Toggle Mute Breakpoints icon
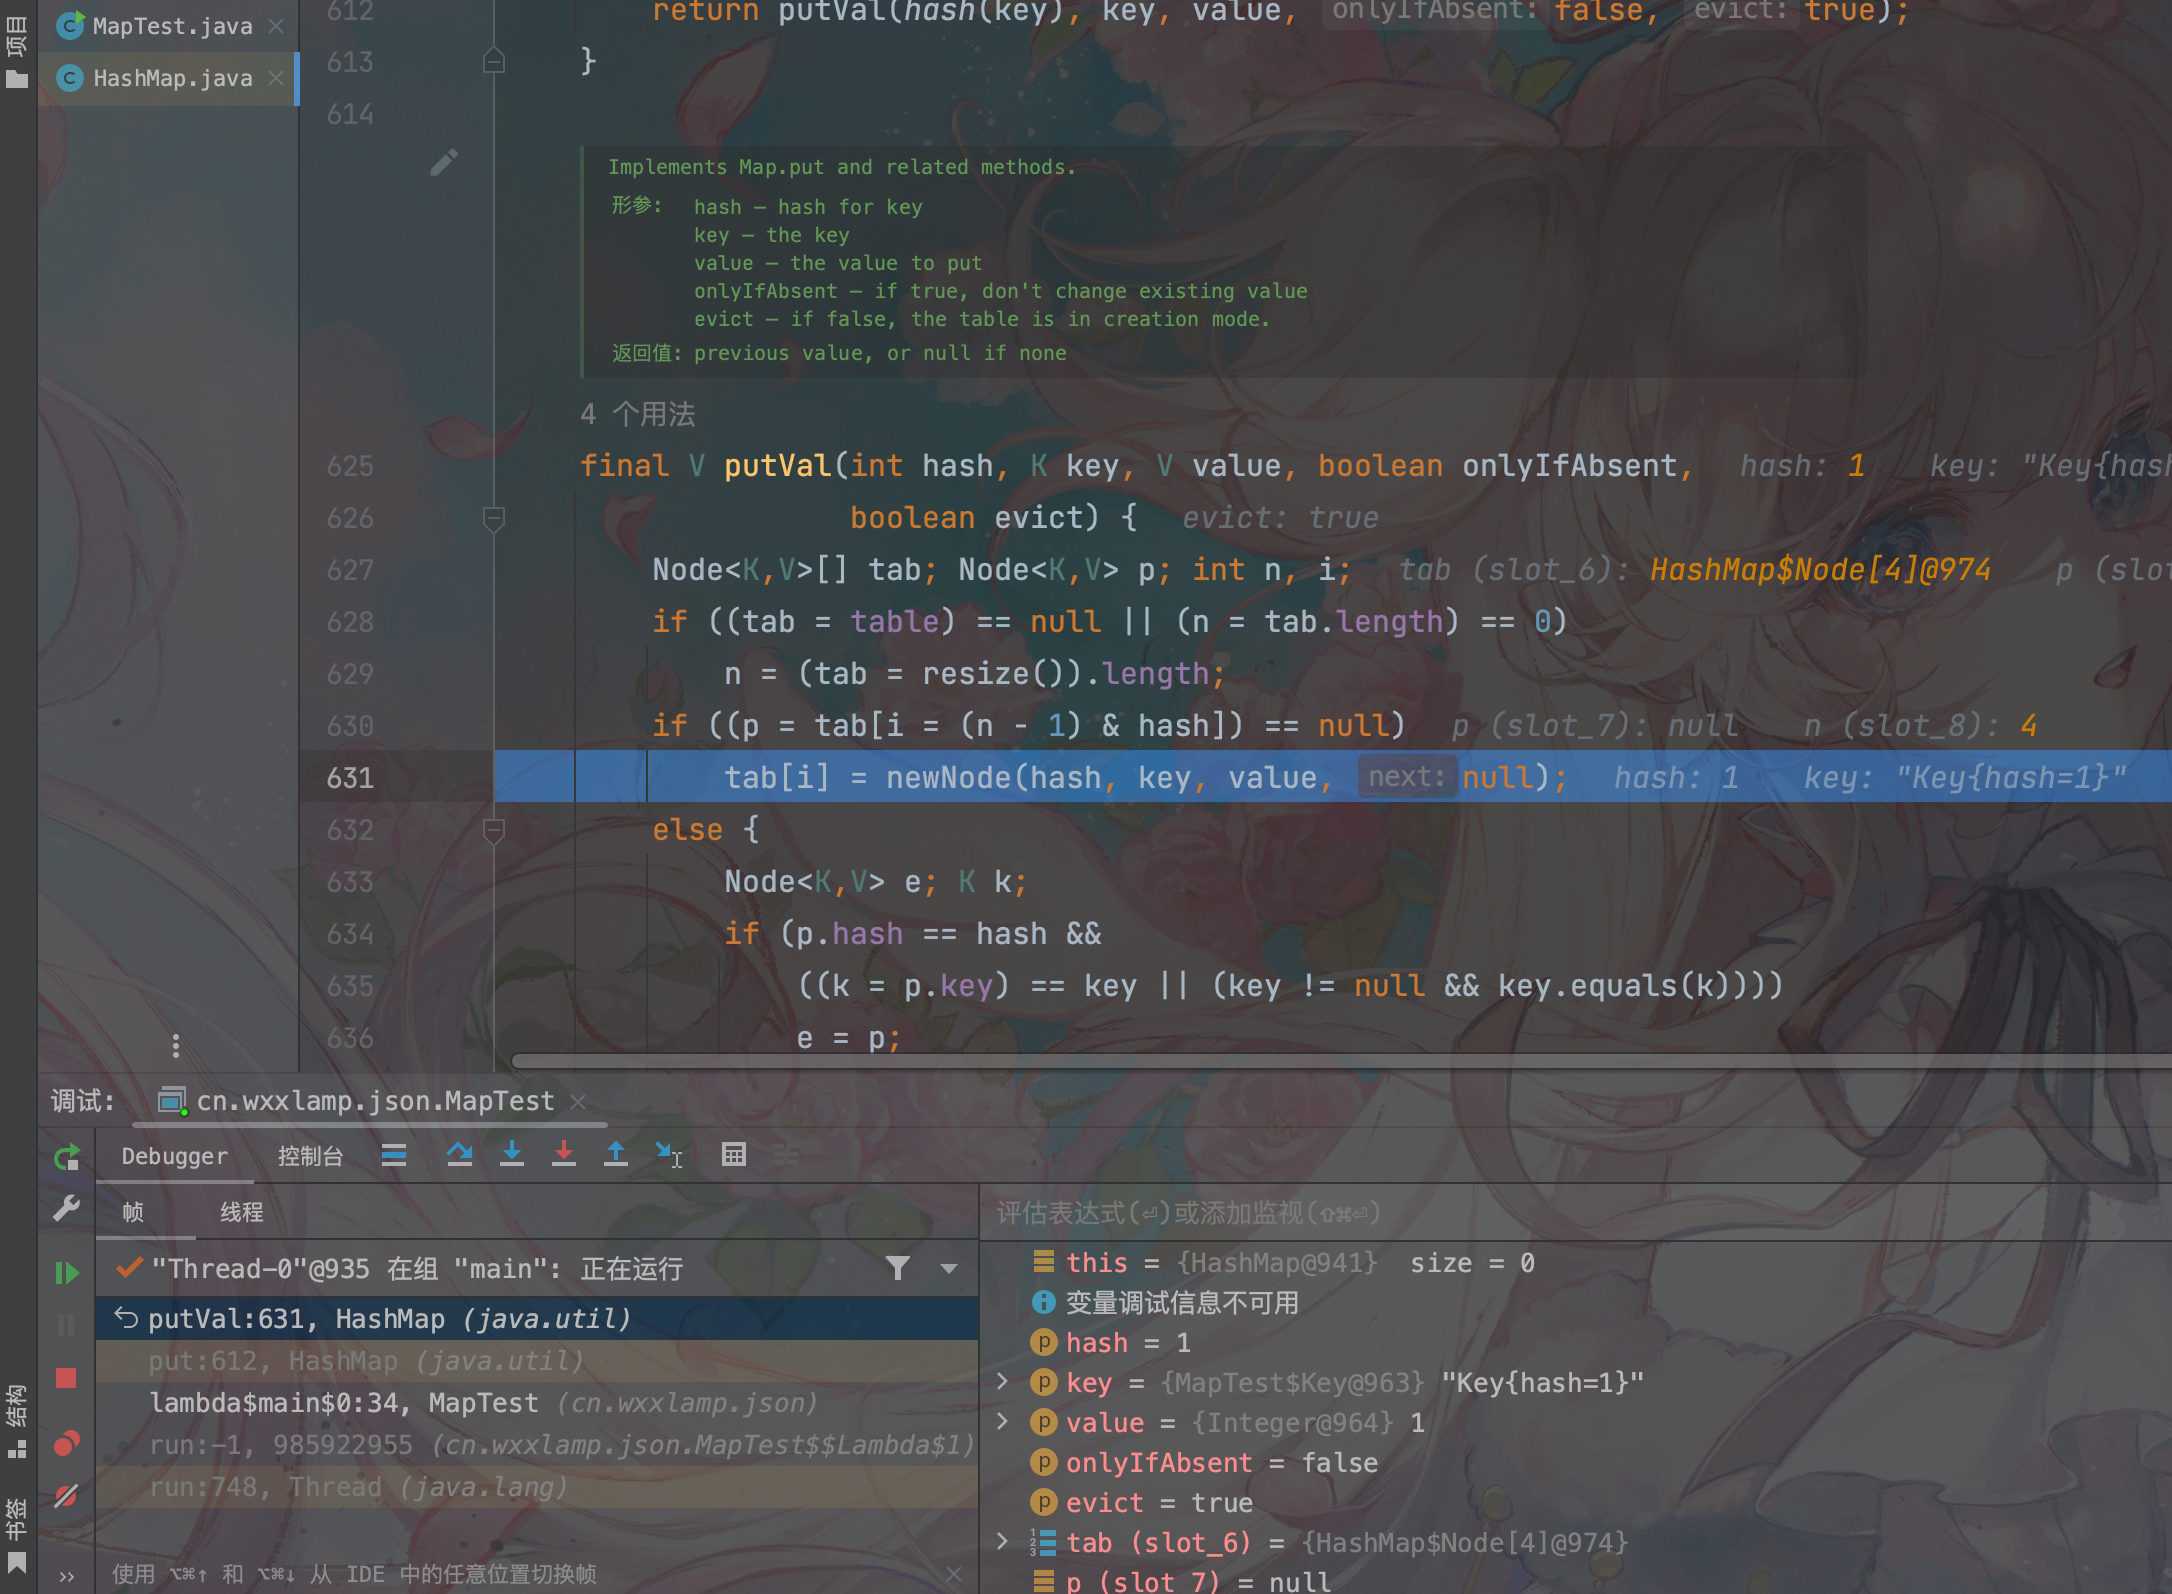 (67, 1496)
